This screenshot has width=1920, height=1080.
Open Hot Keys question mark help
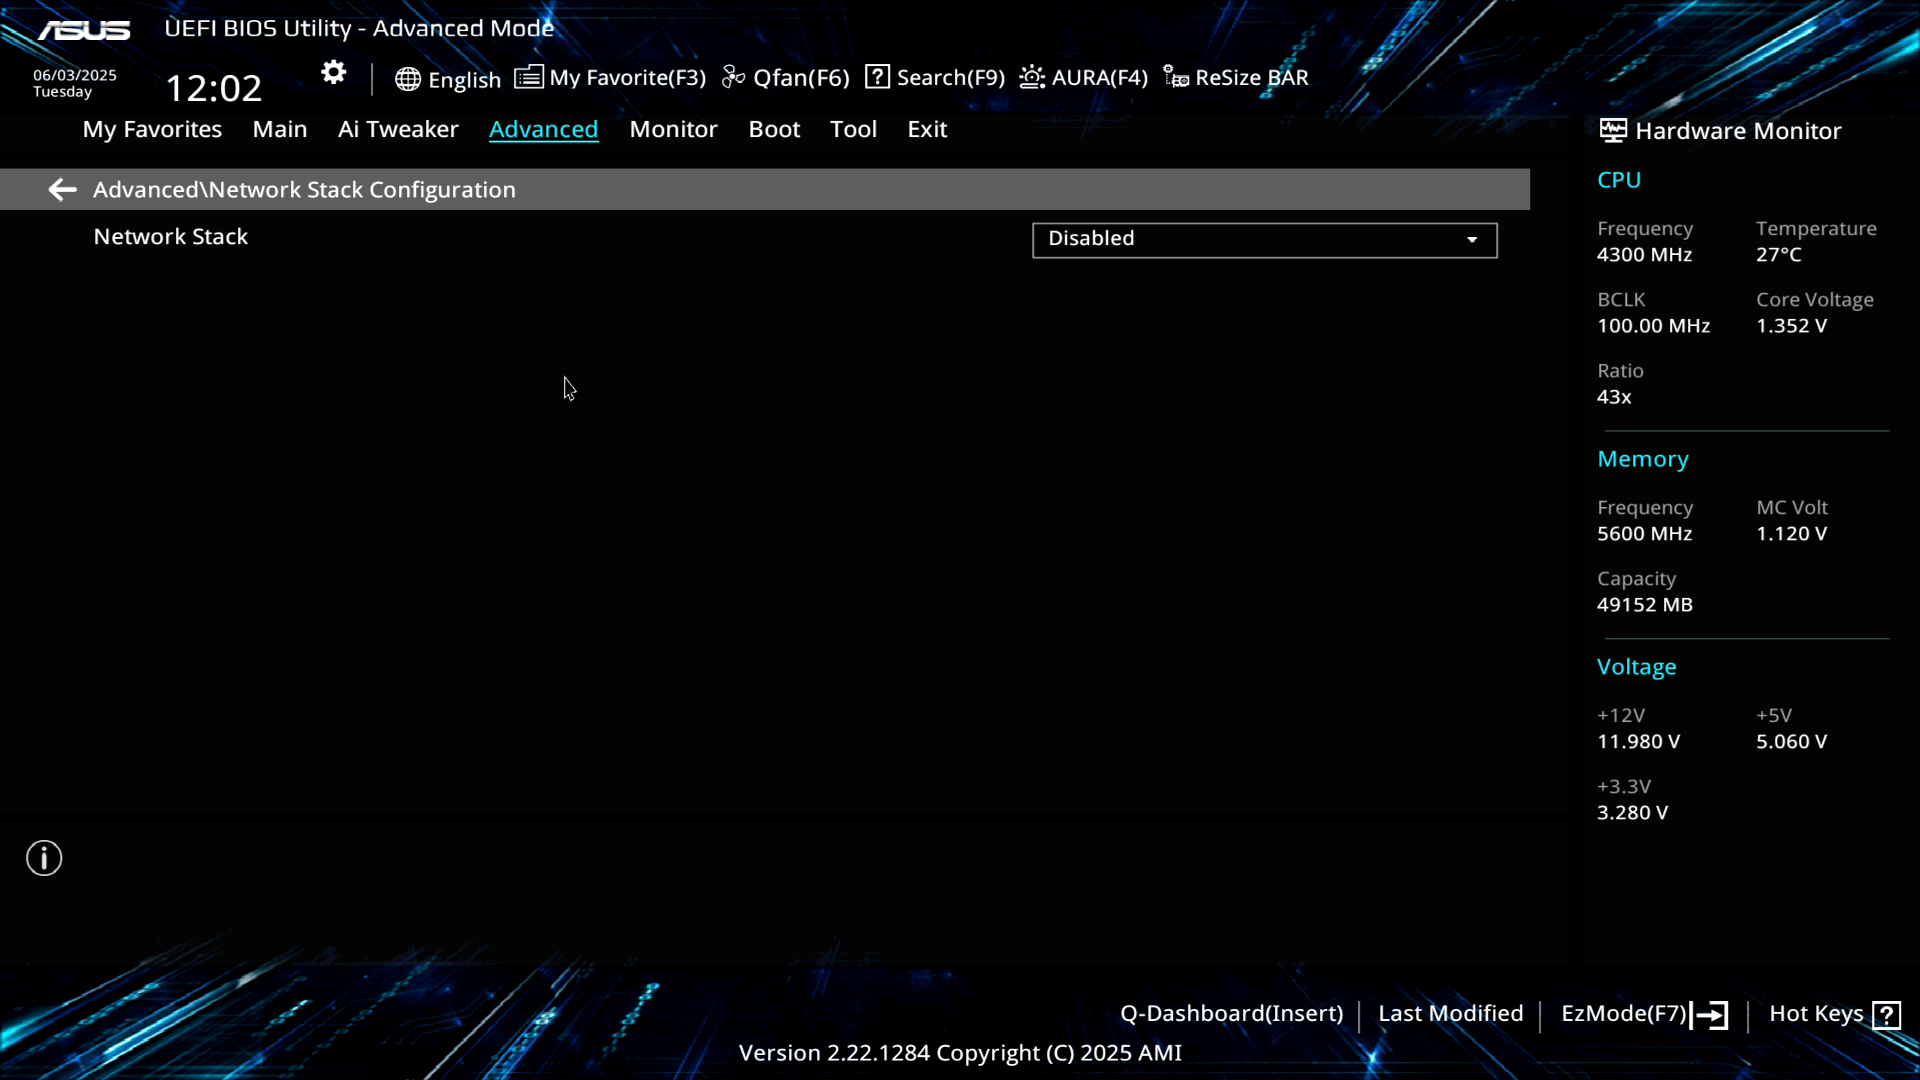(x=1886, y=1015)
